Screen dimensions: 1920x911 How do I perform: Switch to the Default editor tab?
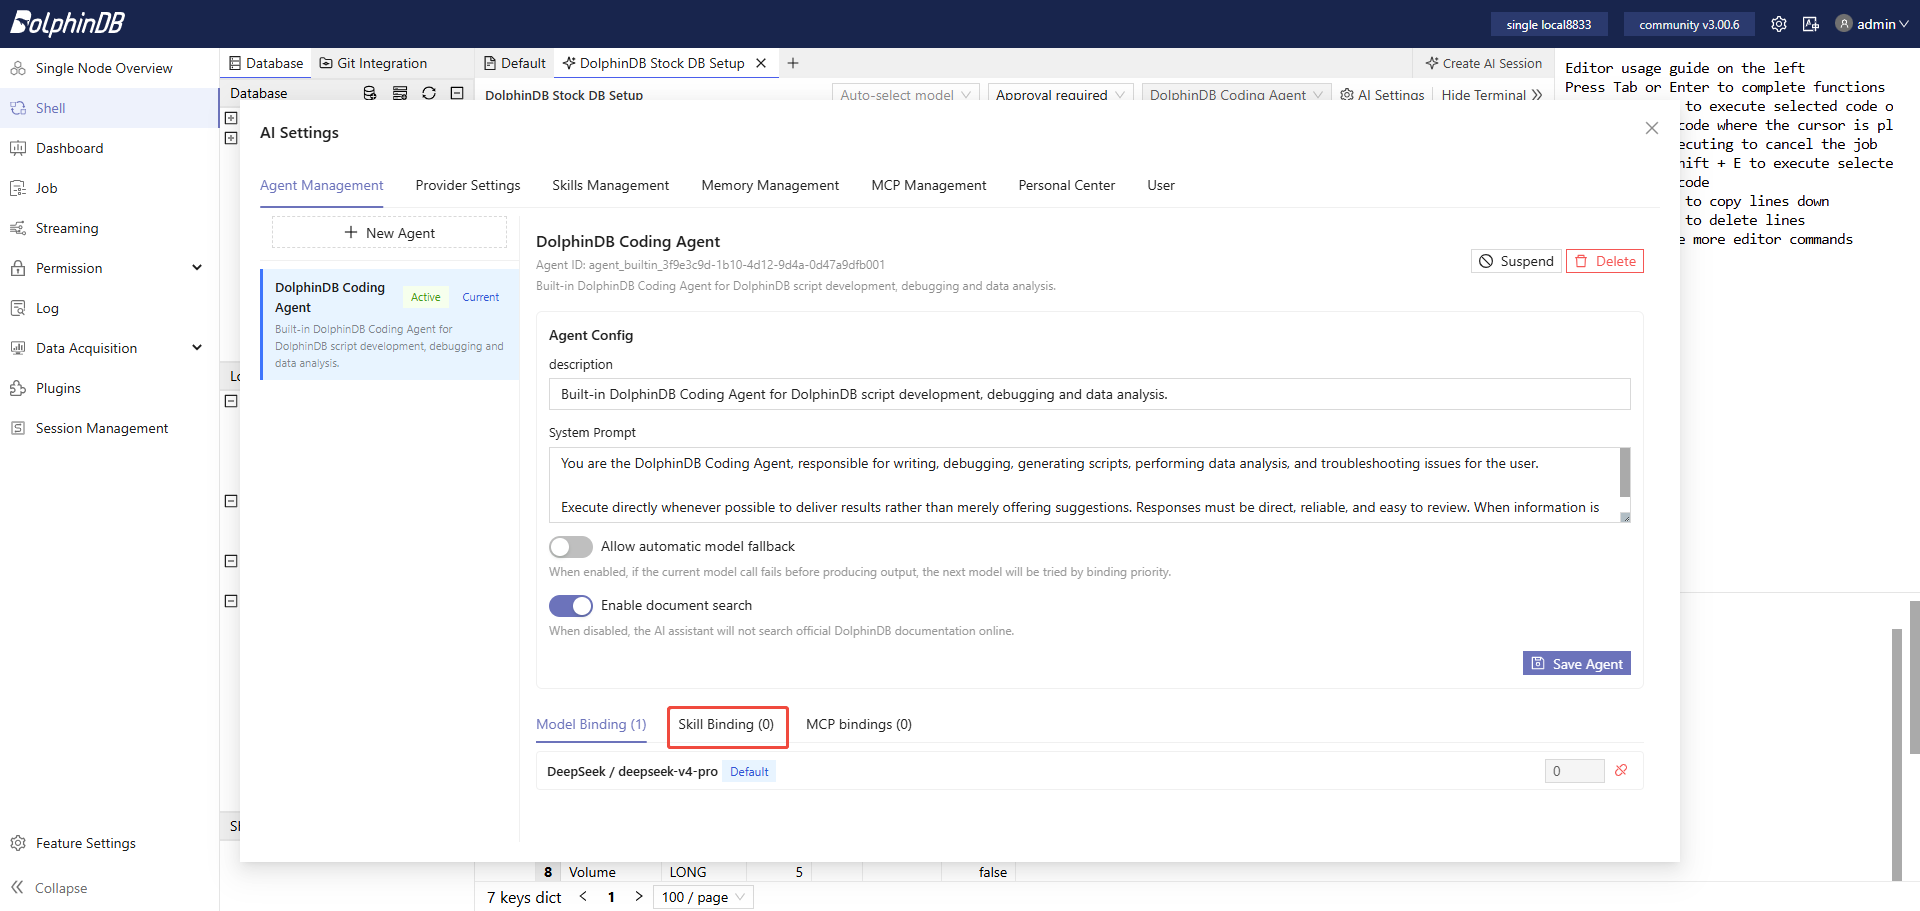click(515, 63)
